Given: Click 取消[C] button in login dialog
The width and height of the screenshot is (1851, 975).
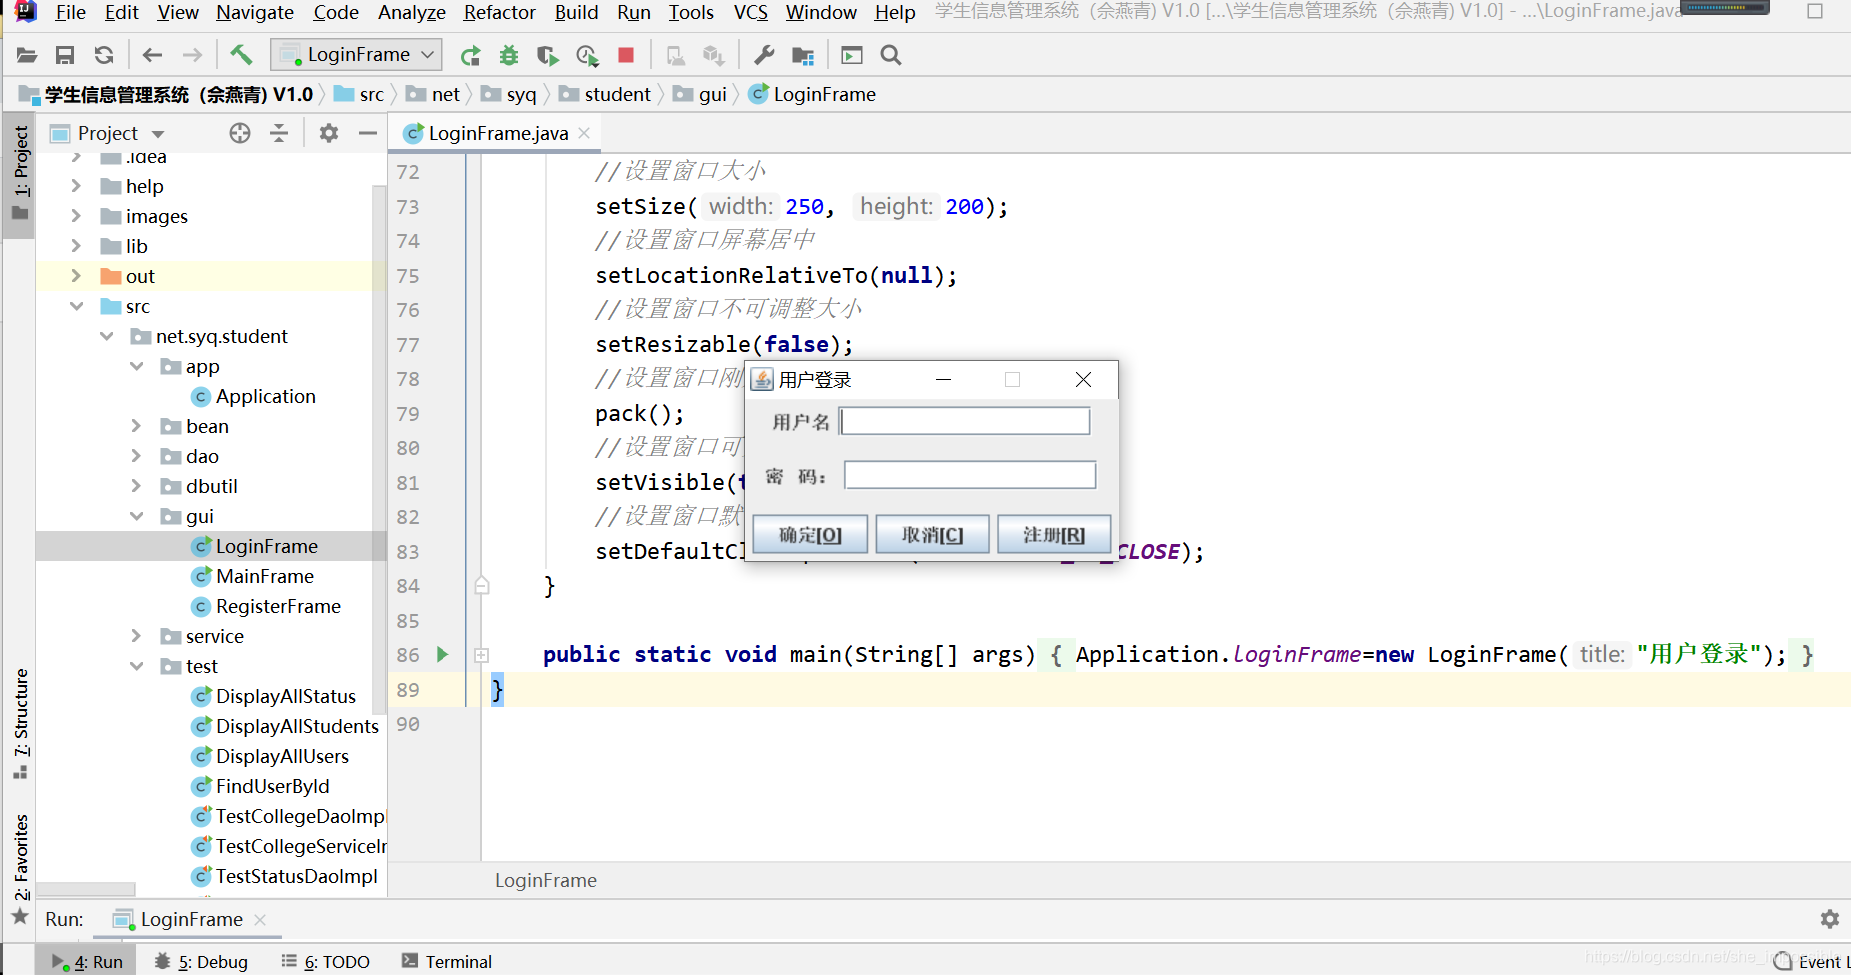Looking at the screenshot, I should 932,535.
